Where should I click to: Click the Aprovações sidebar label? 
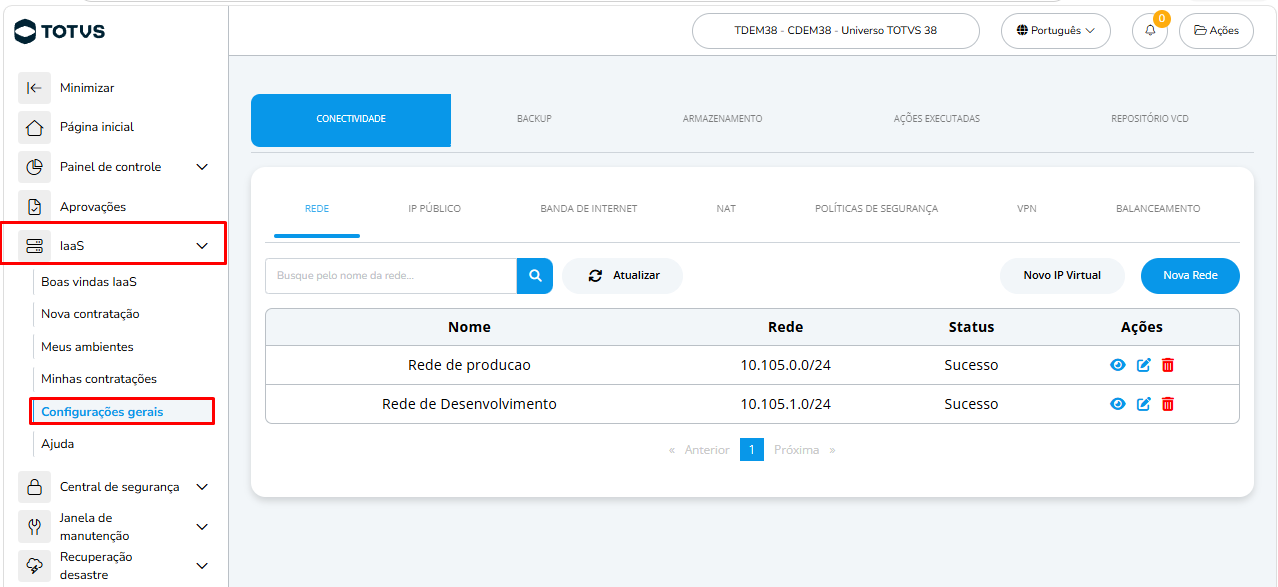(93, 207)
